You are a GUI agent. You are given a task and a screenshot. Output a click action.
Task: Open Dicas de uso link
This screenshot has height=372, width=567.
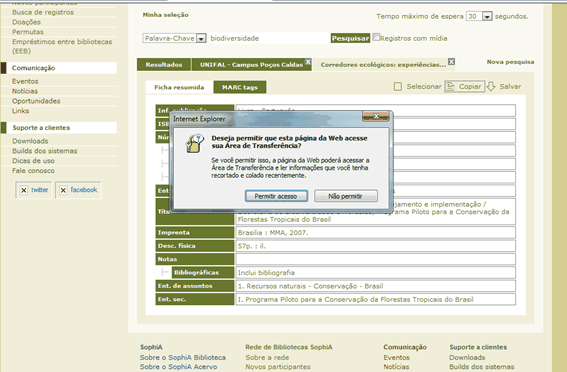click(x=33, y=161)
